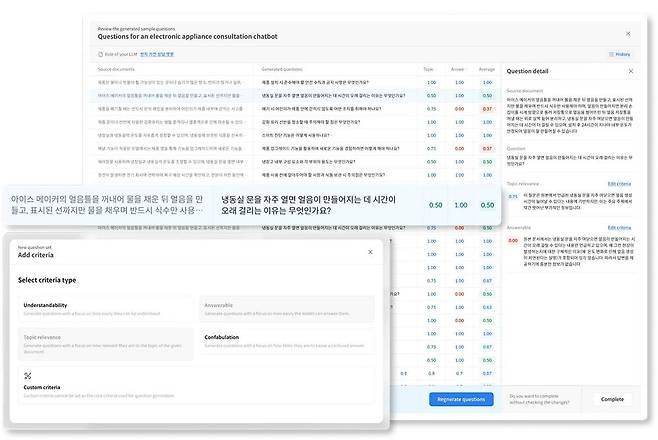Image resolution: width=658 pixels, height=440 pixels.
Task: Click the Generated questions column header
Action: pos(282,69)
